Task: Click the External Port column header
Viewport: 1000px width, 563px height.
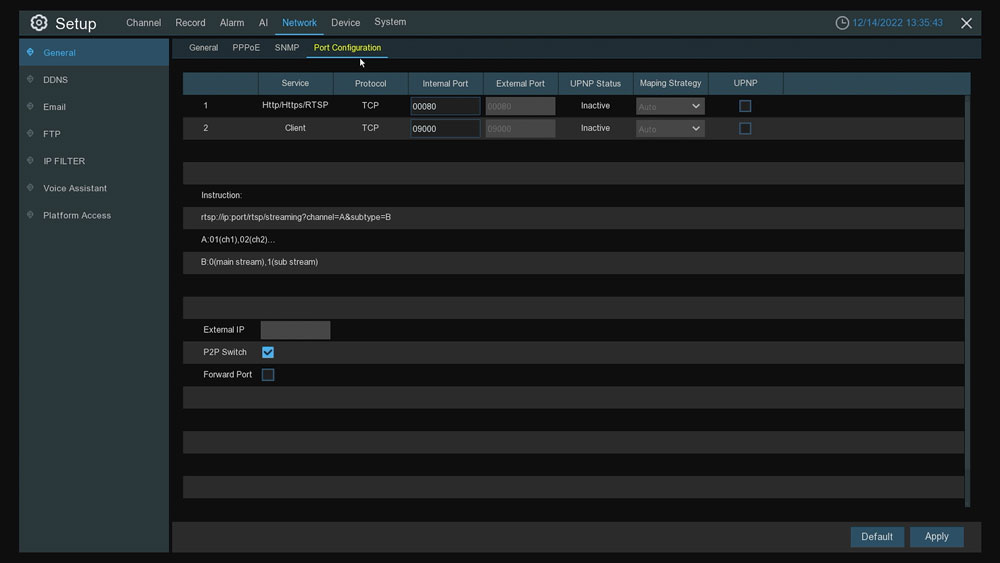Action: tap(520, 84)
